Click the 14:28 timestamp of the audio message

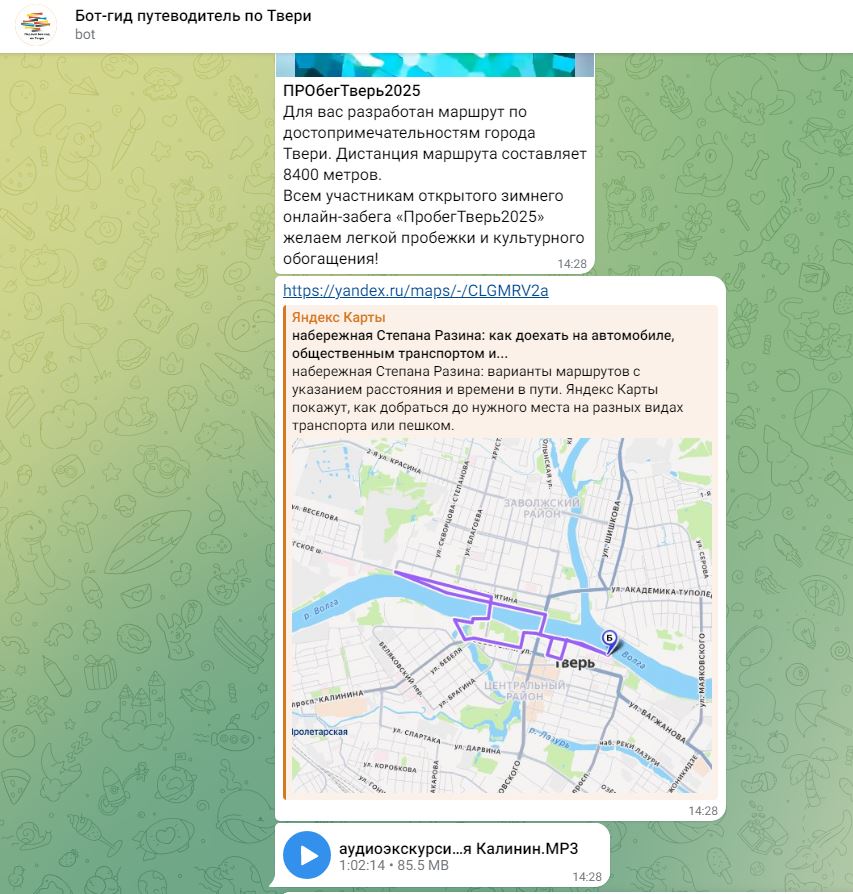pos(587,877)
